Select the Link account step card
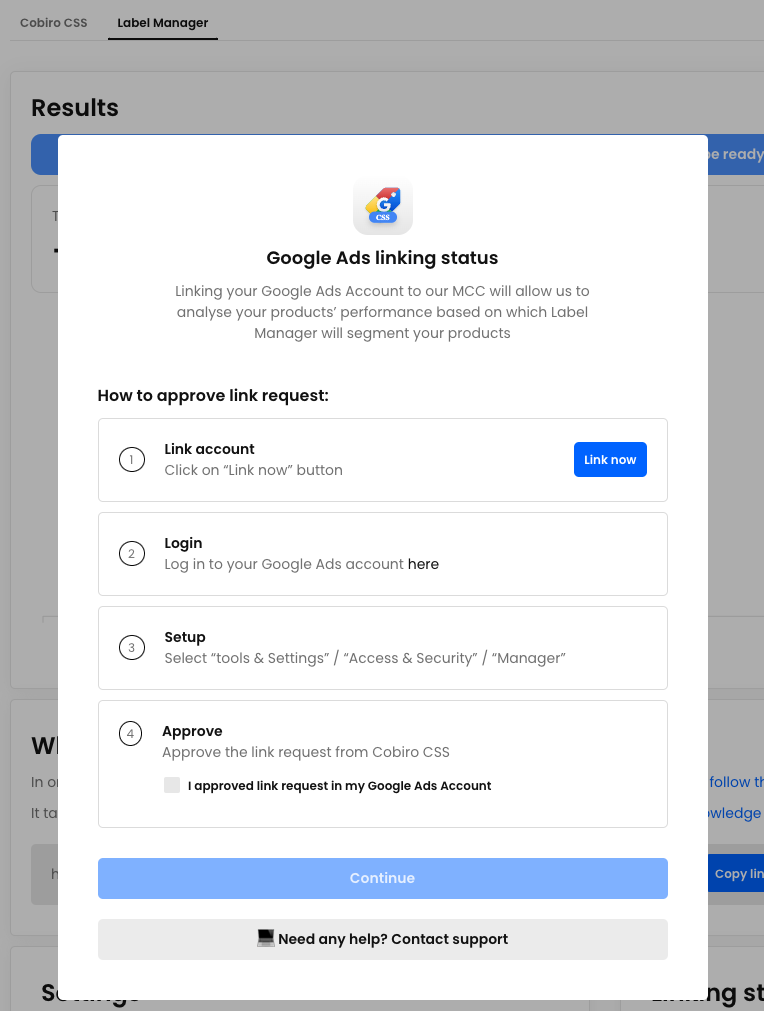 383,460
